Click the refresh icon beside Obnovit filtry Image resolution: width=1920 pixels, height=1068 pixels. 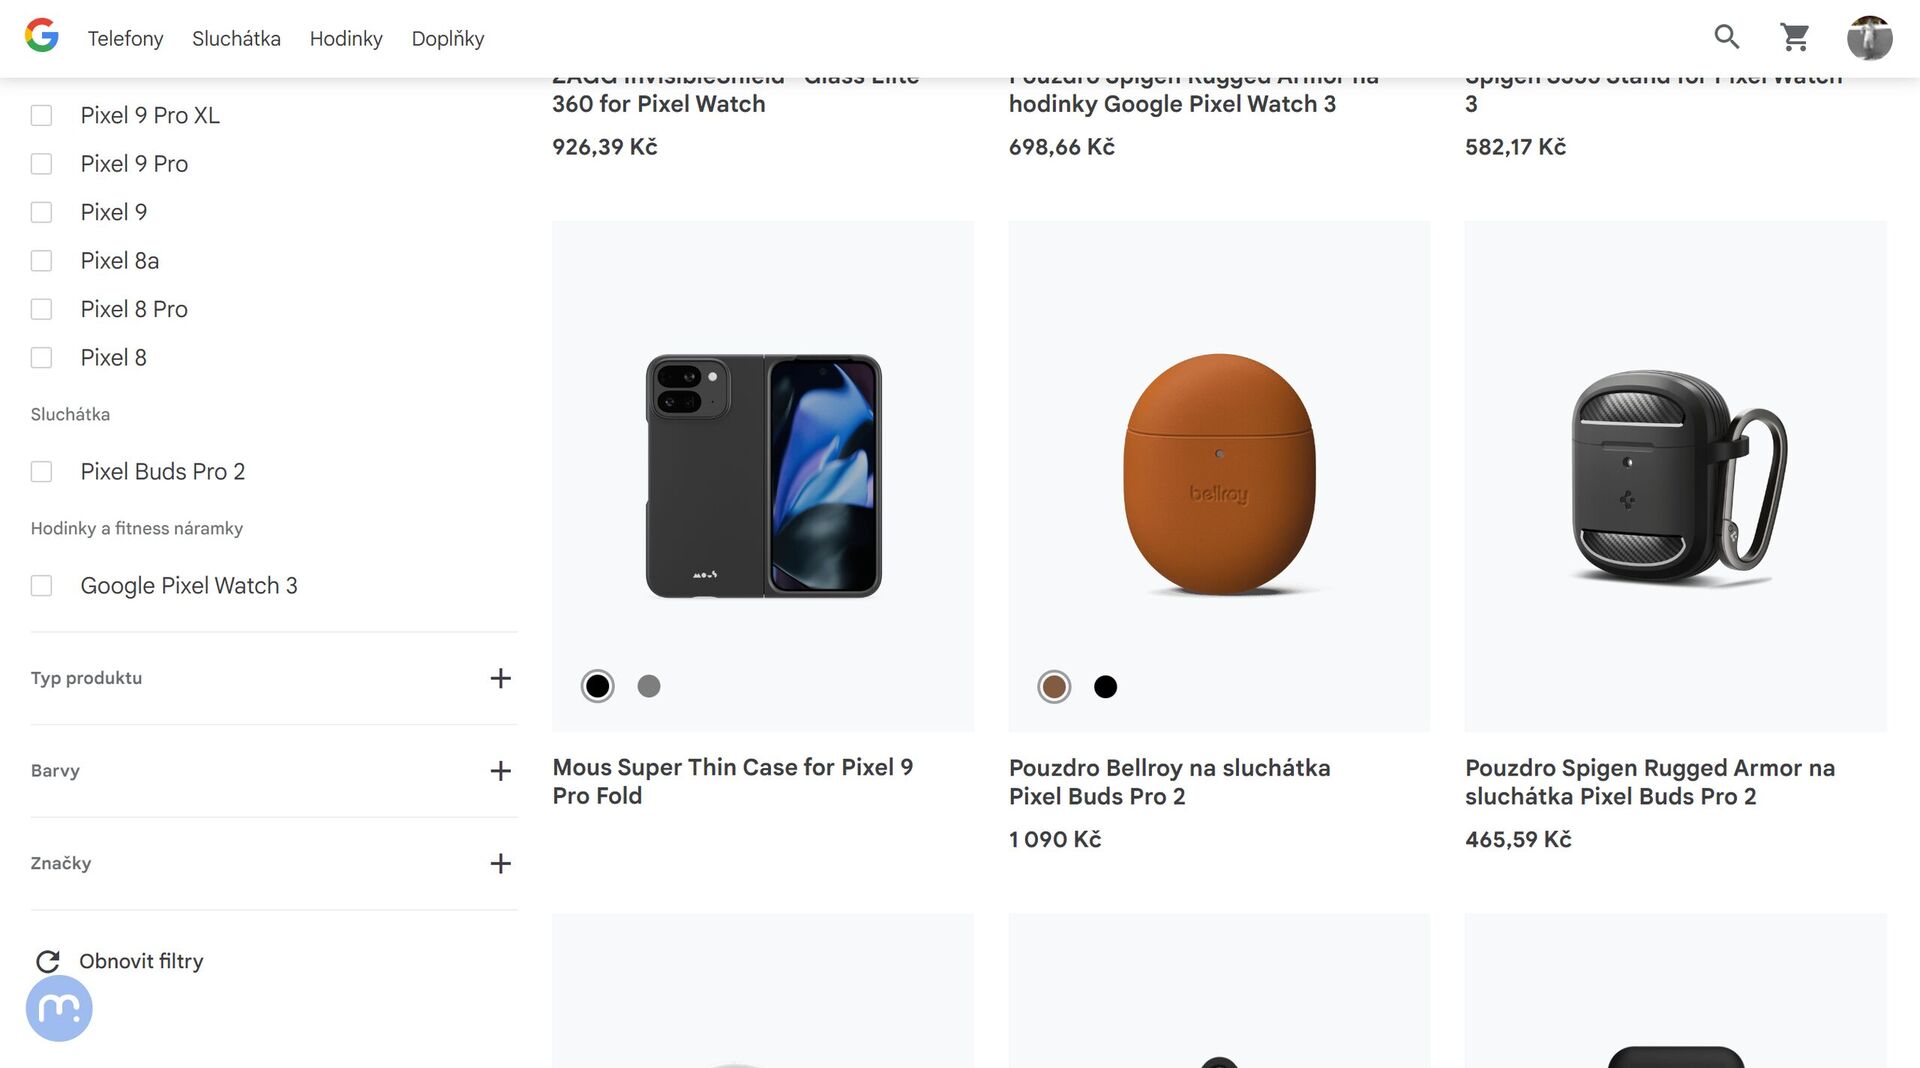tap(48, 961)
